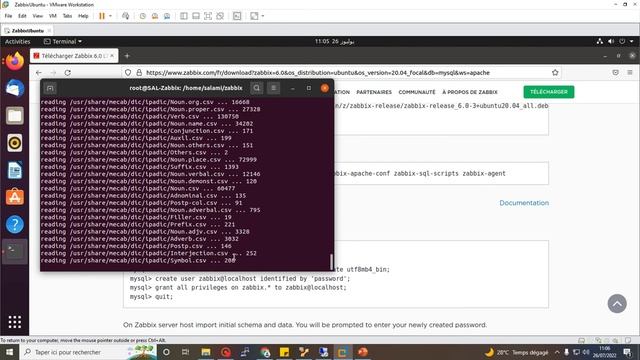This screenshot has width=640, height=360.
Task: Click Send Ctrl+Alt+Del toolbar icon
Action: click(126, 16)
